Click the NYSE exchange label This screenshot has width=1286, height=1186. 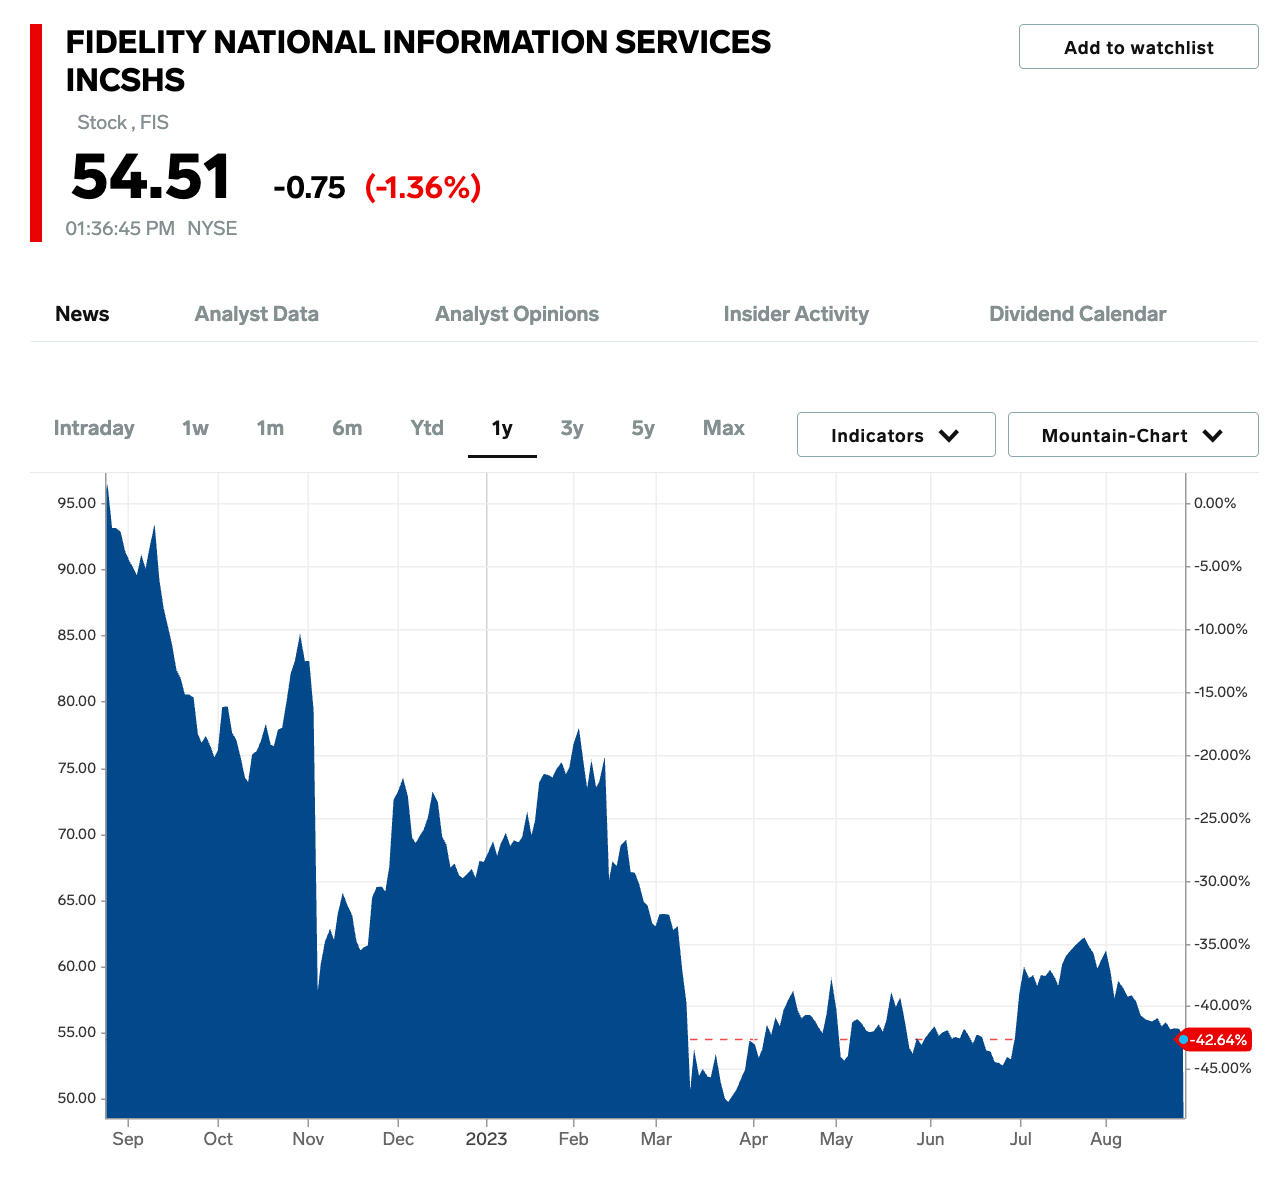tap(212, 229)
